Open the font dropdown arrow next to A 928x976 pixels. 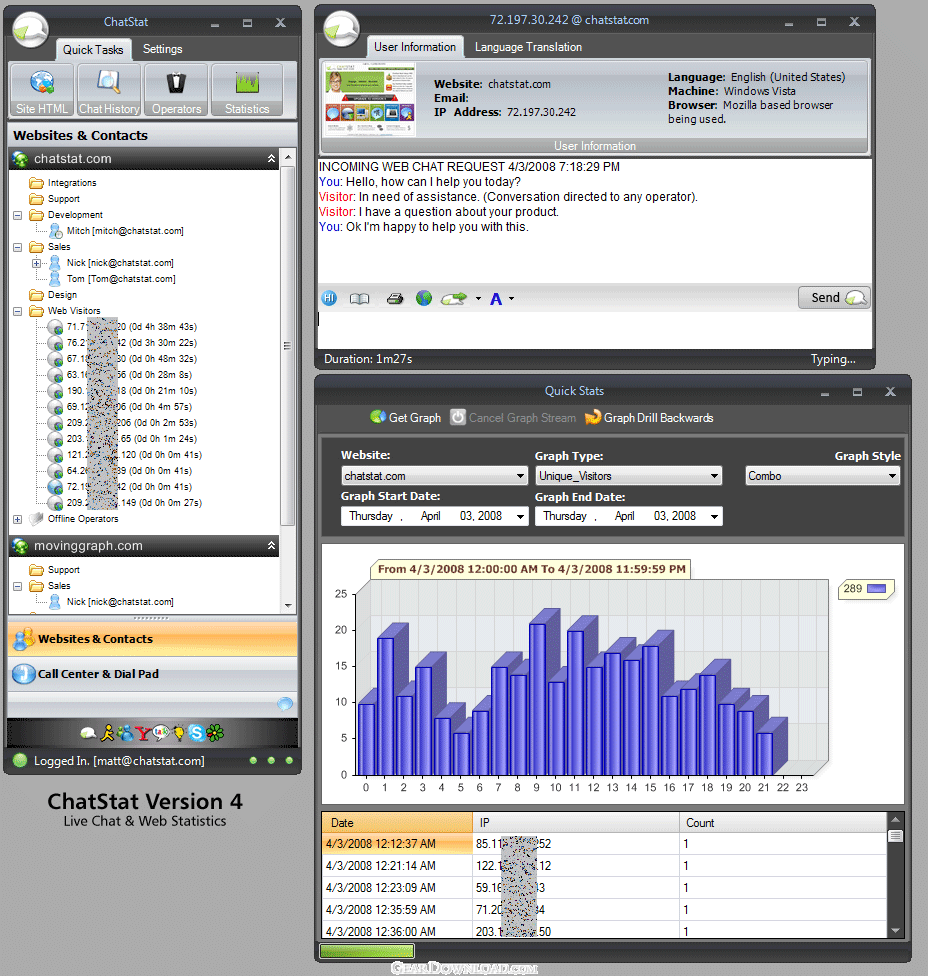(x=511, y=299)
